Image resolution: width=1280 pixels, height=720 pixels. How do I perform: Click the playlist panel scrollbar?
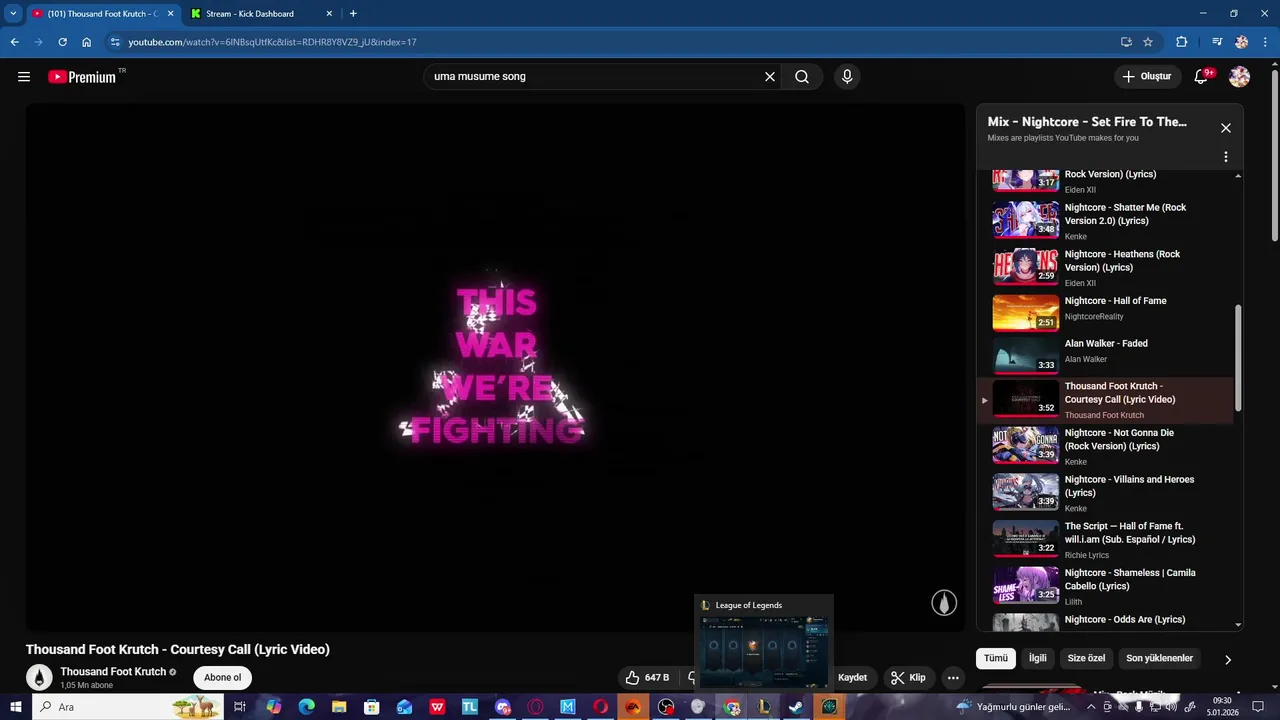pos(1238,357)
